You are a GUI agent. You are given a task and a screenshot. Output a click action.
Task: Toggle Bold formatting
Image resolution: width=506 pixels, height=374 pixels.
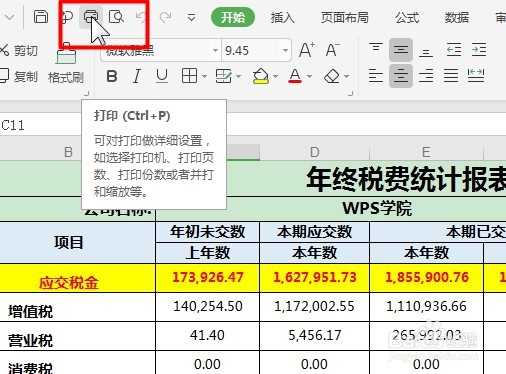coord(112,76)
